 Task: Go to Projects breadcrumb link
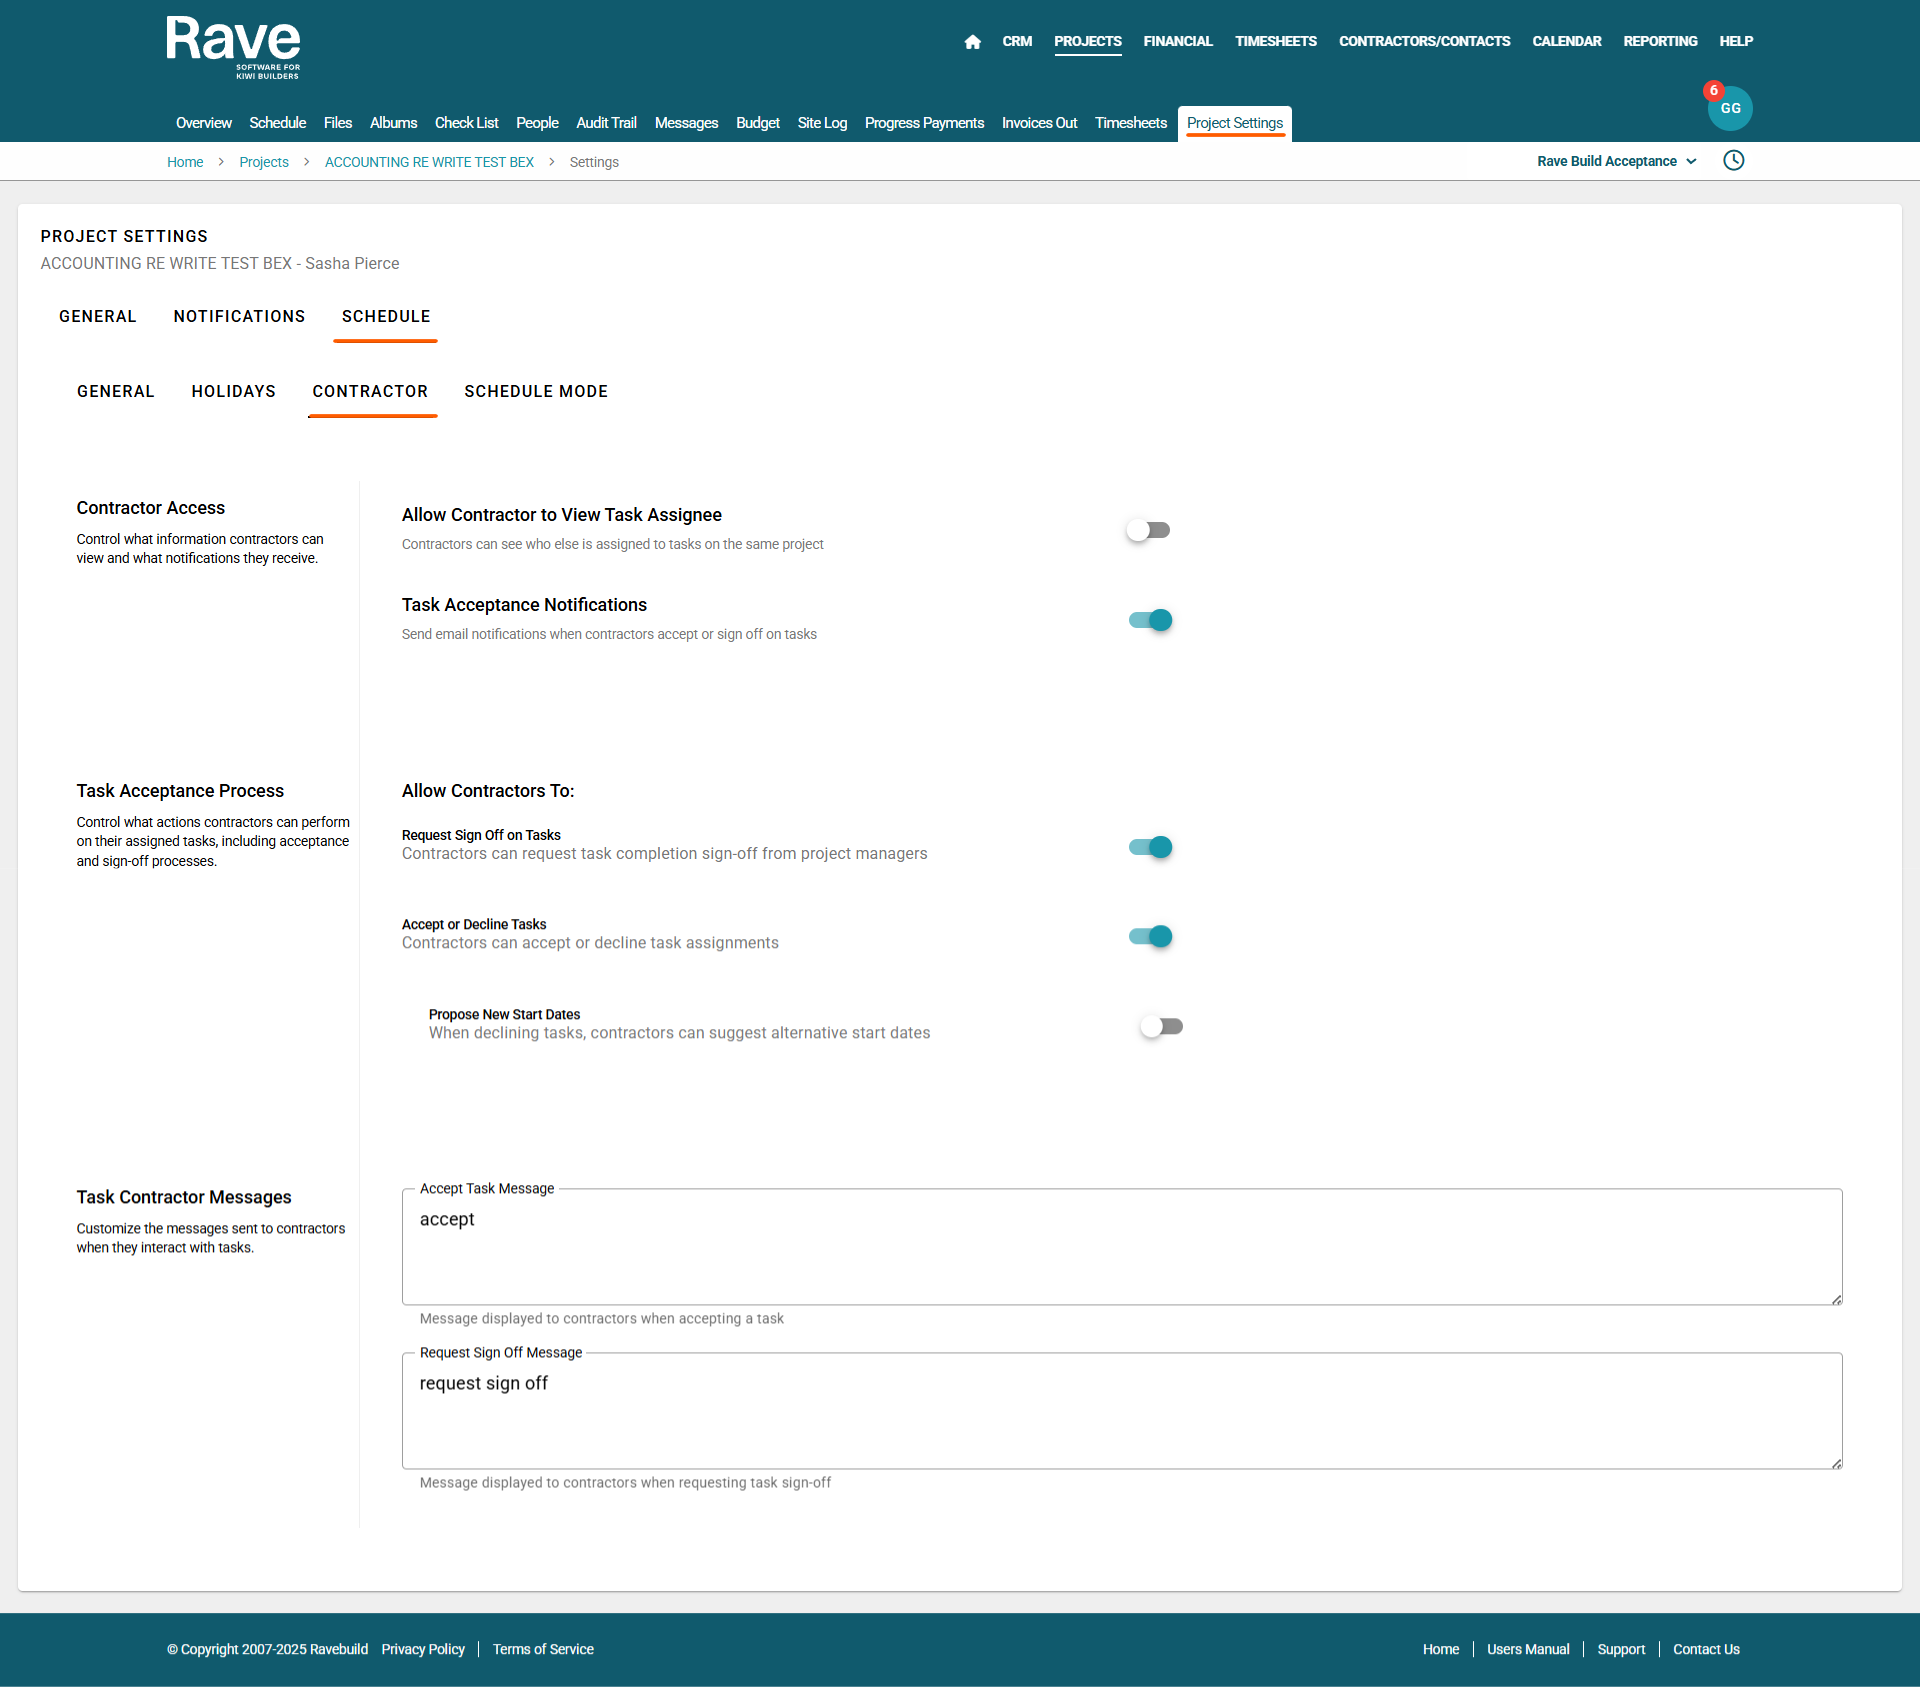[263, 162]
